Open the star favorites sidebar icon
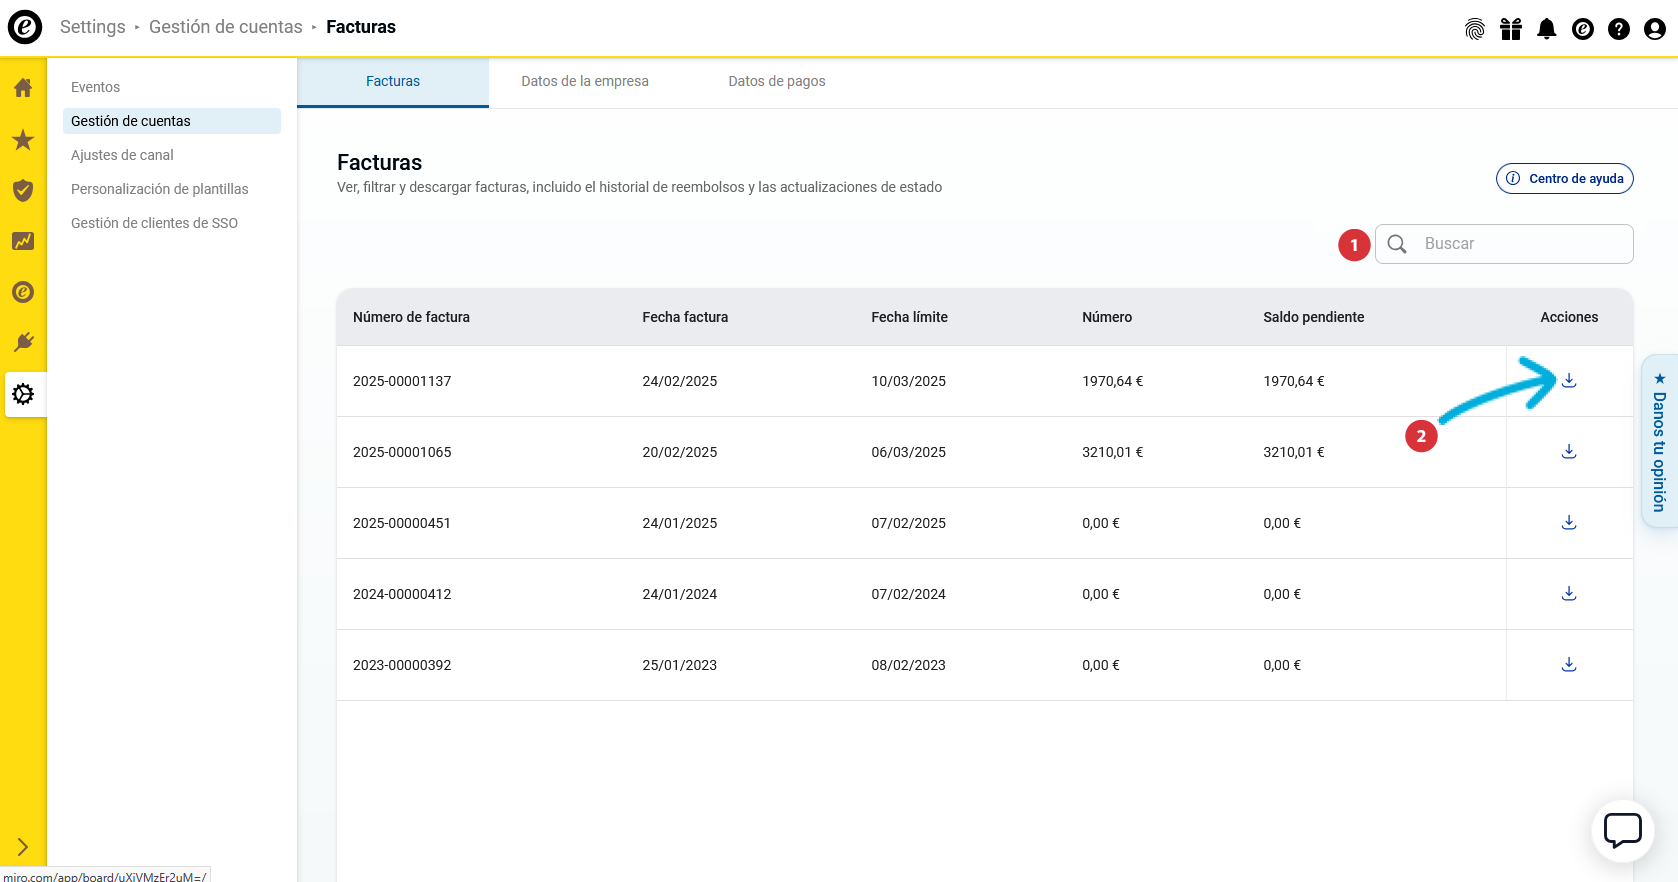 23,140
